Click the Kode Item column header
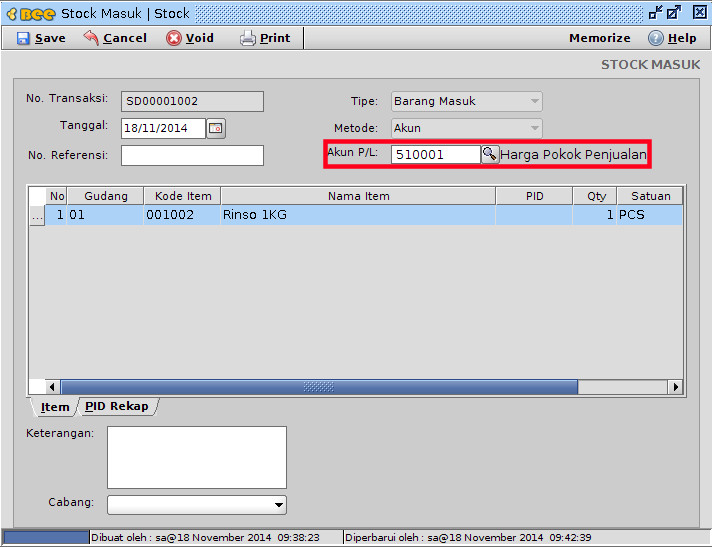 (x=183, y=196)
